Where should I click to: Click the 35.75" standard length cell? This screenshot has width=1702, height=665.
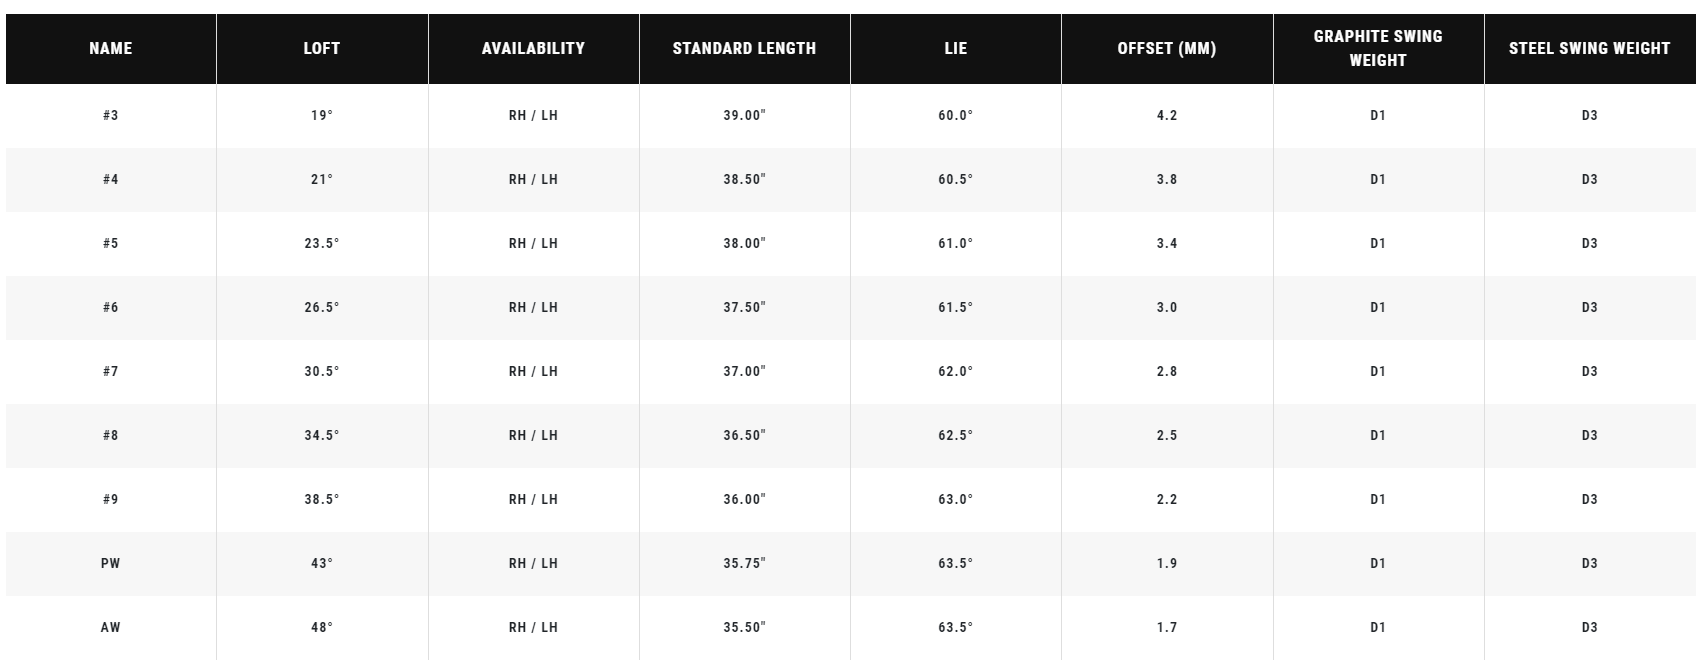pos(744,563)
